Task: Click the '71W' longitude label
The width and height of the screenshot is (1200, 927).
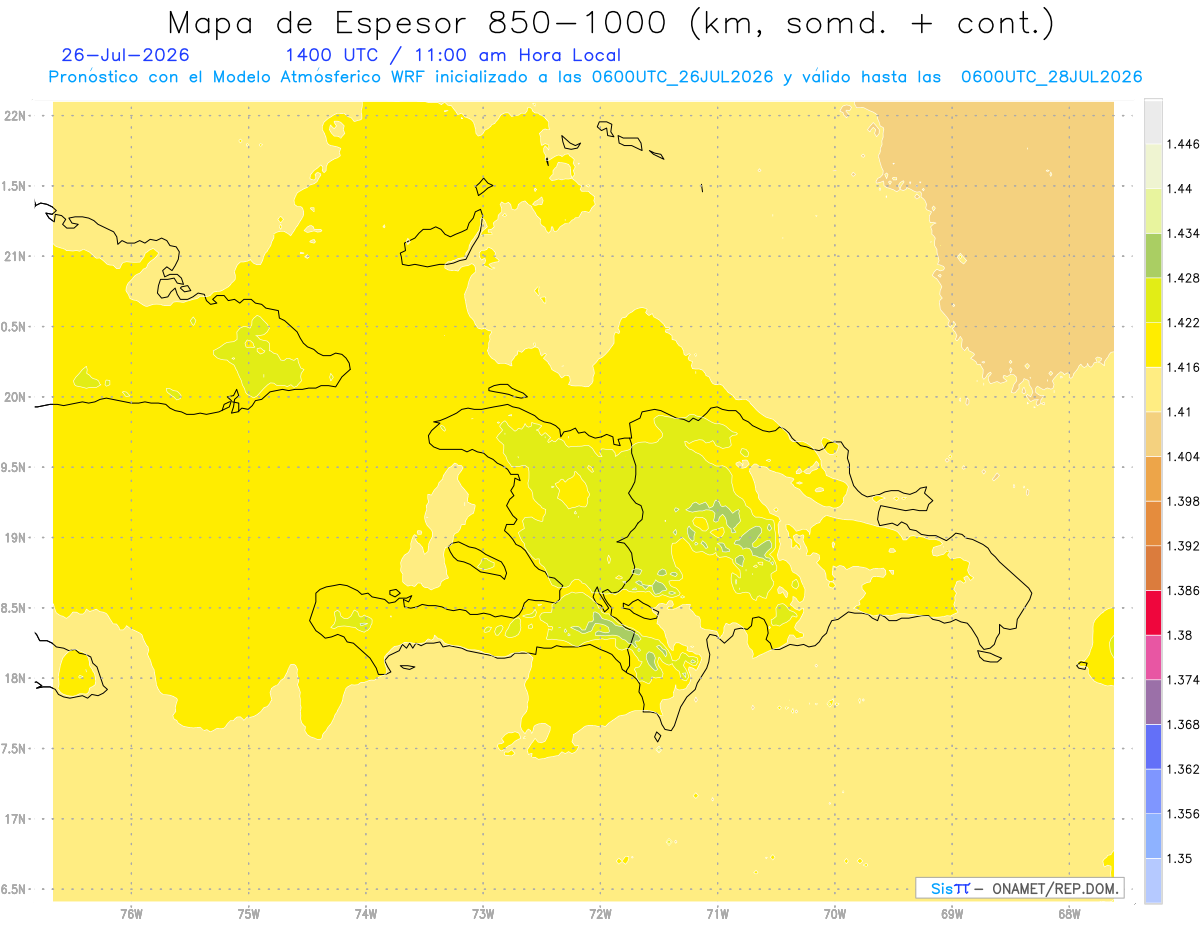Action: (717, 913)
